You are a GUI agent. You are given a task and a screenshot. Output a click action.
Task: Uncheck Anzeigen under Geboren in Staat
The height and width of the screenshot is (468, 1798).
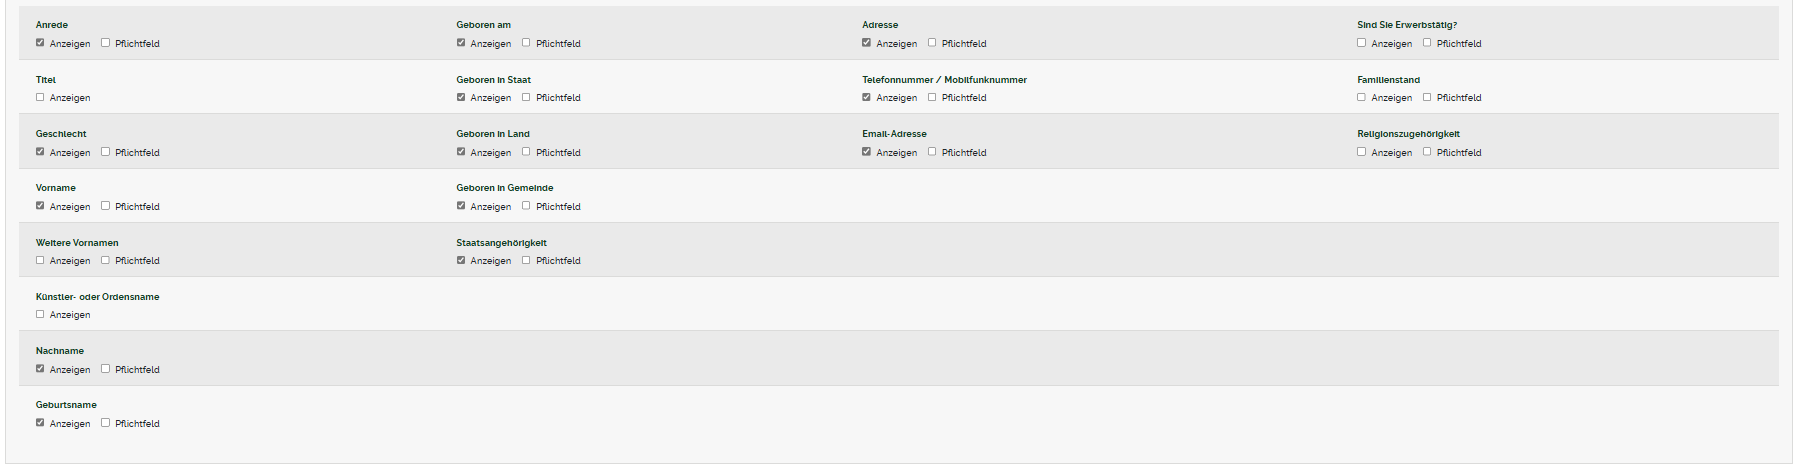461,97
